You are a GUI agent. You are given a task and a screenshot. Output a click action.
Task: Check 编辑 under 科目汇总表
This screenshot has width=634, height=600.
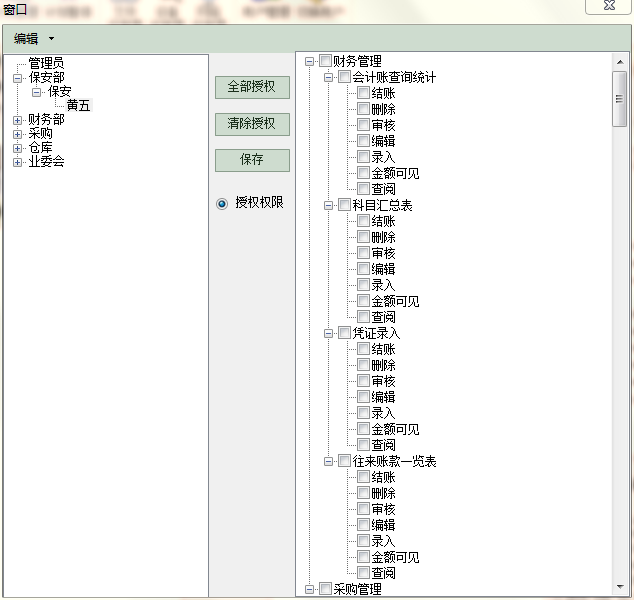(363, 268)
